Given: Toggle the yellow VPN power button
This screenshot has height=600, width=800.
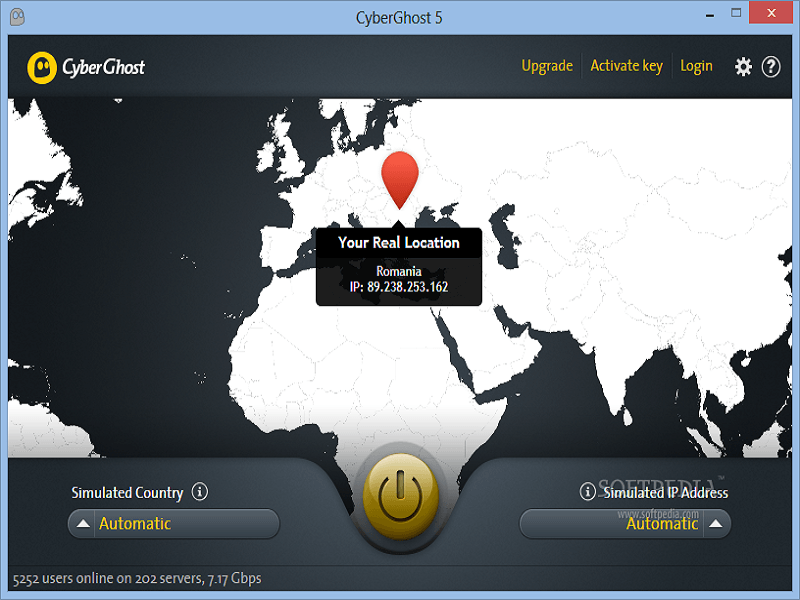Looking at the screenshot, I should 400,496.
